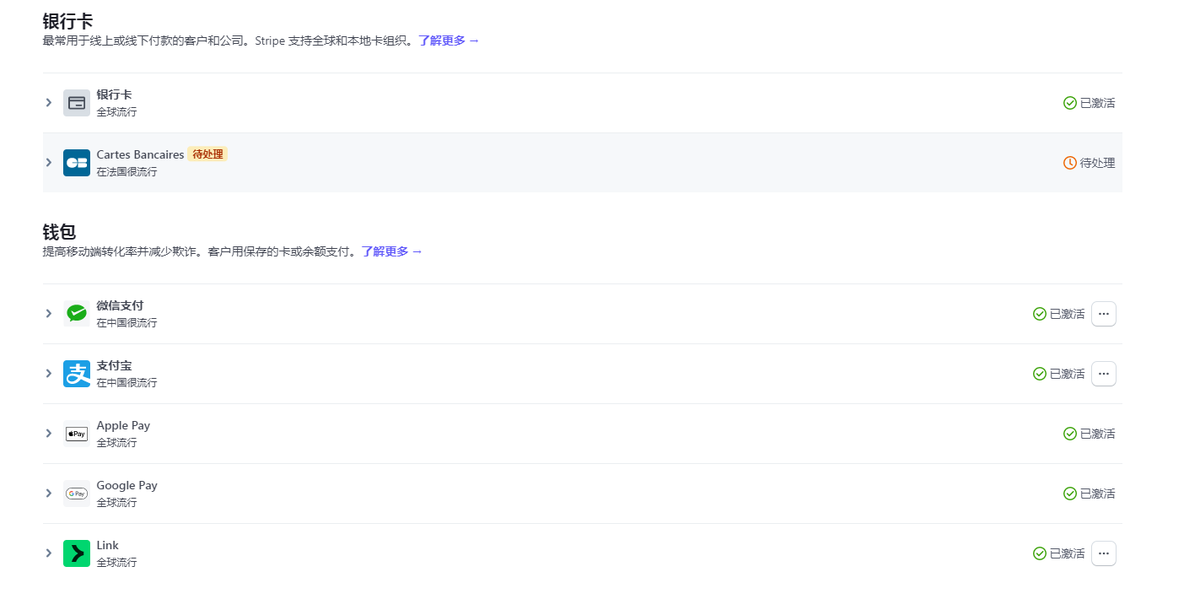This screenshot has height=599, width=1200.
Task: Click the 已激活 status of 银行卡 row
Action: (1097, 103)
